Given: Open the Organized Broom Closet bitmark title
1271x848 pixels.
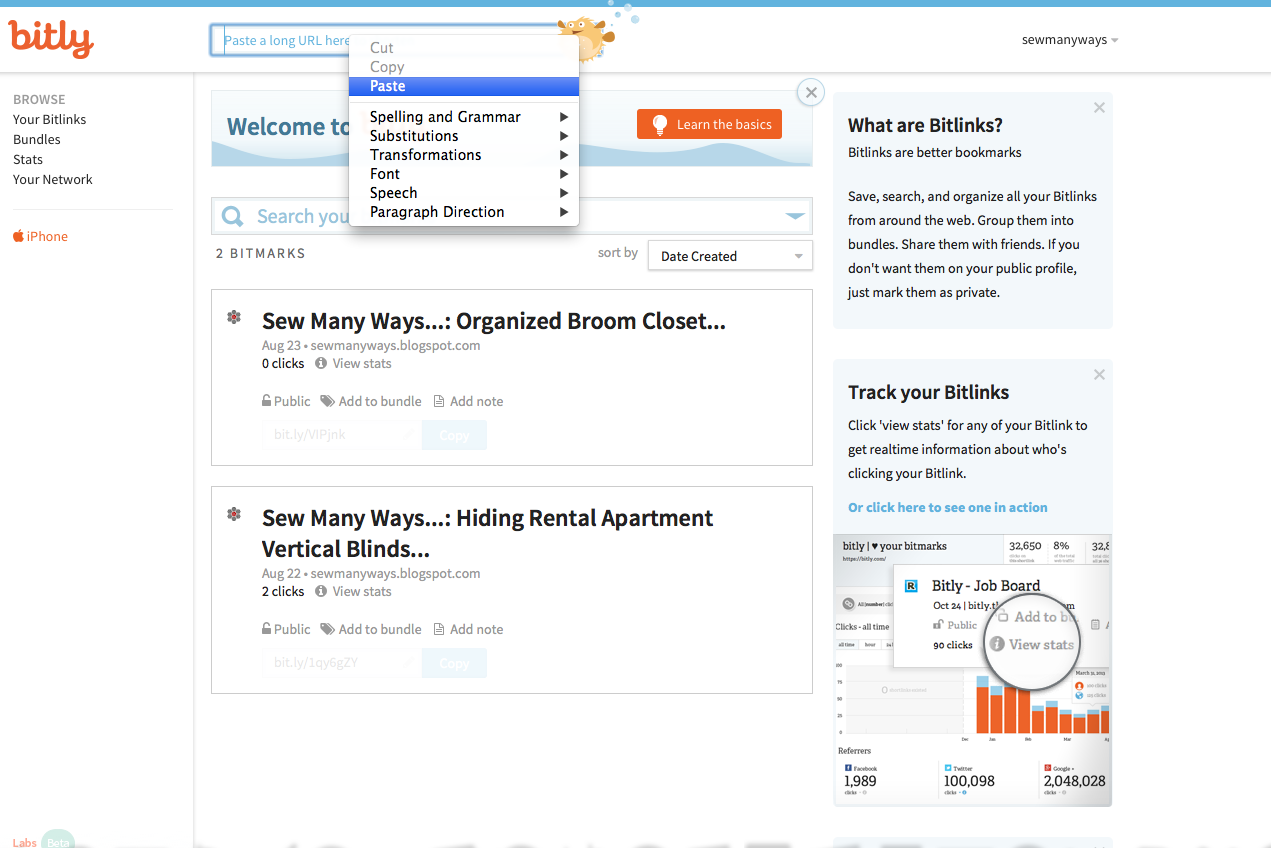Looking at the screenshot, I should tap(494, 321).
